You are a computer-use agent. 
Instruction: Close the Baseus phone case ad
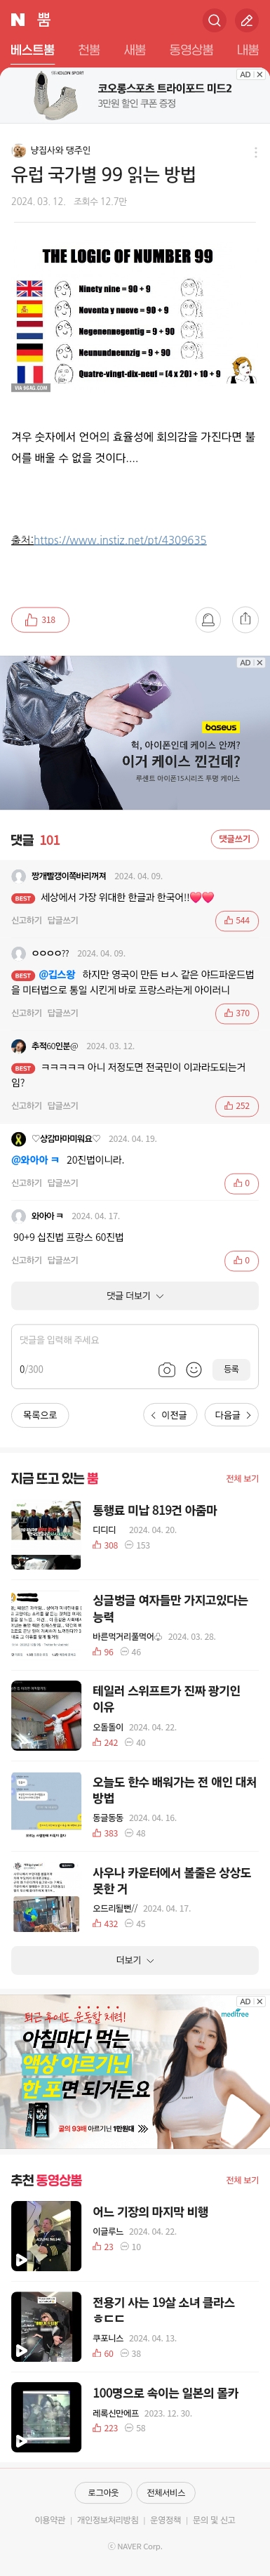(x=259, y=663)
